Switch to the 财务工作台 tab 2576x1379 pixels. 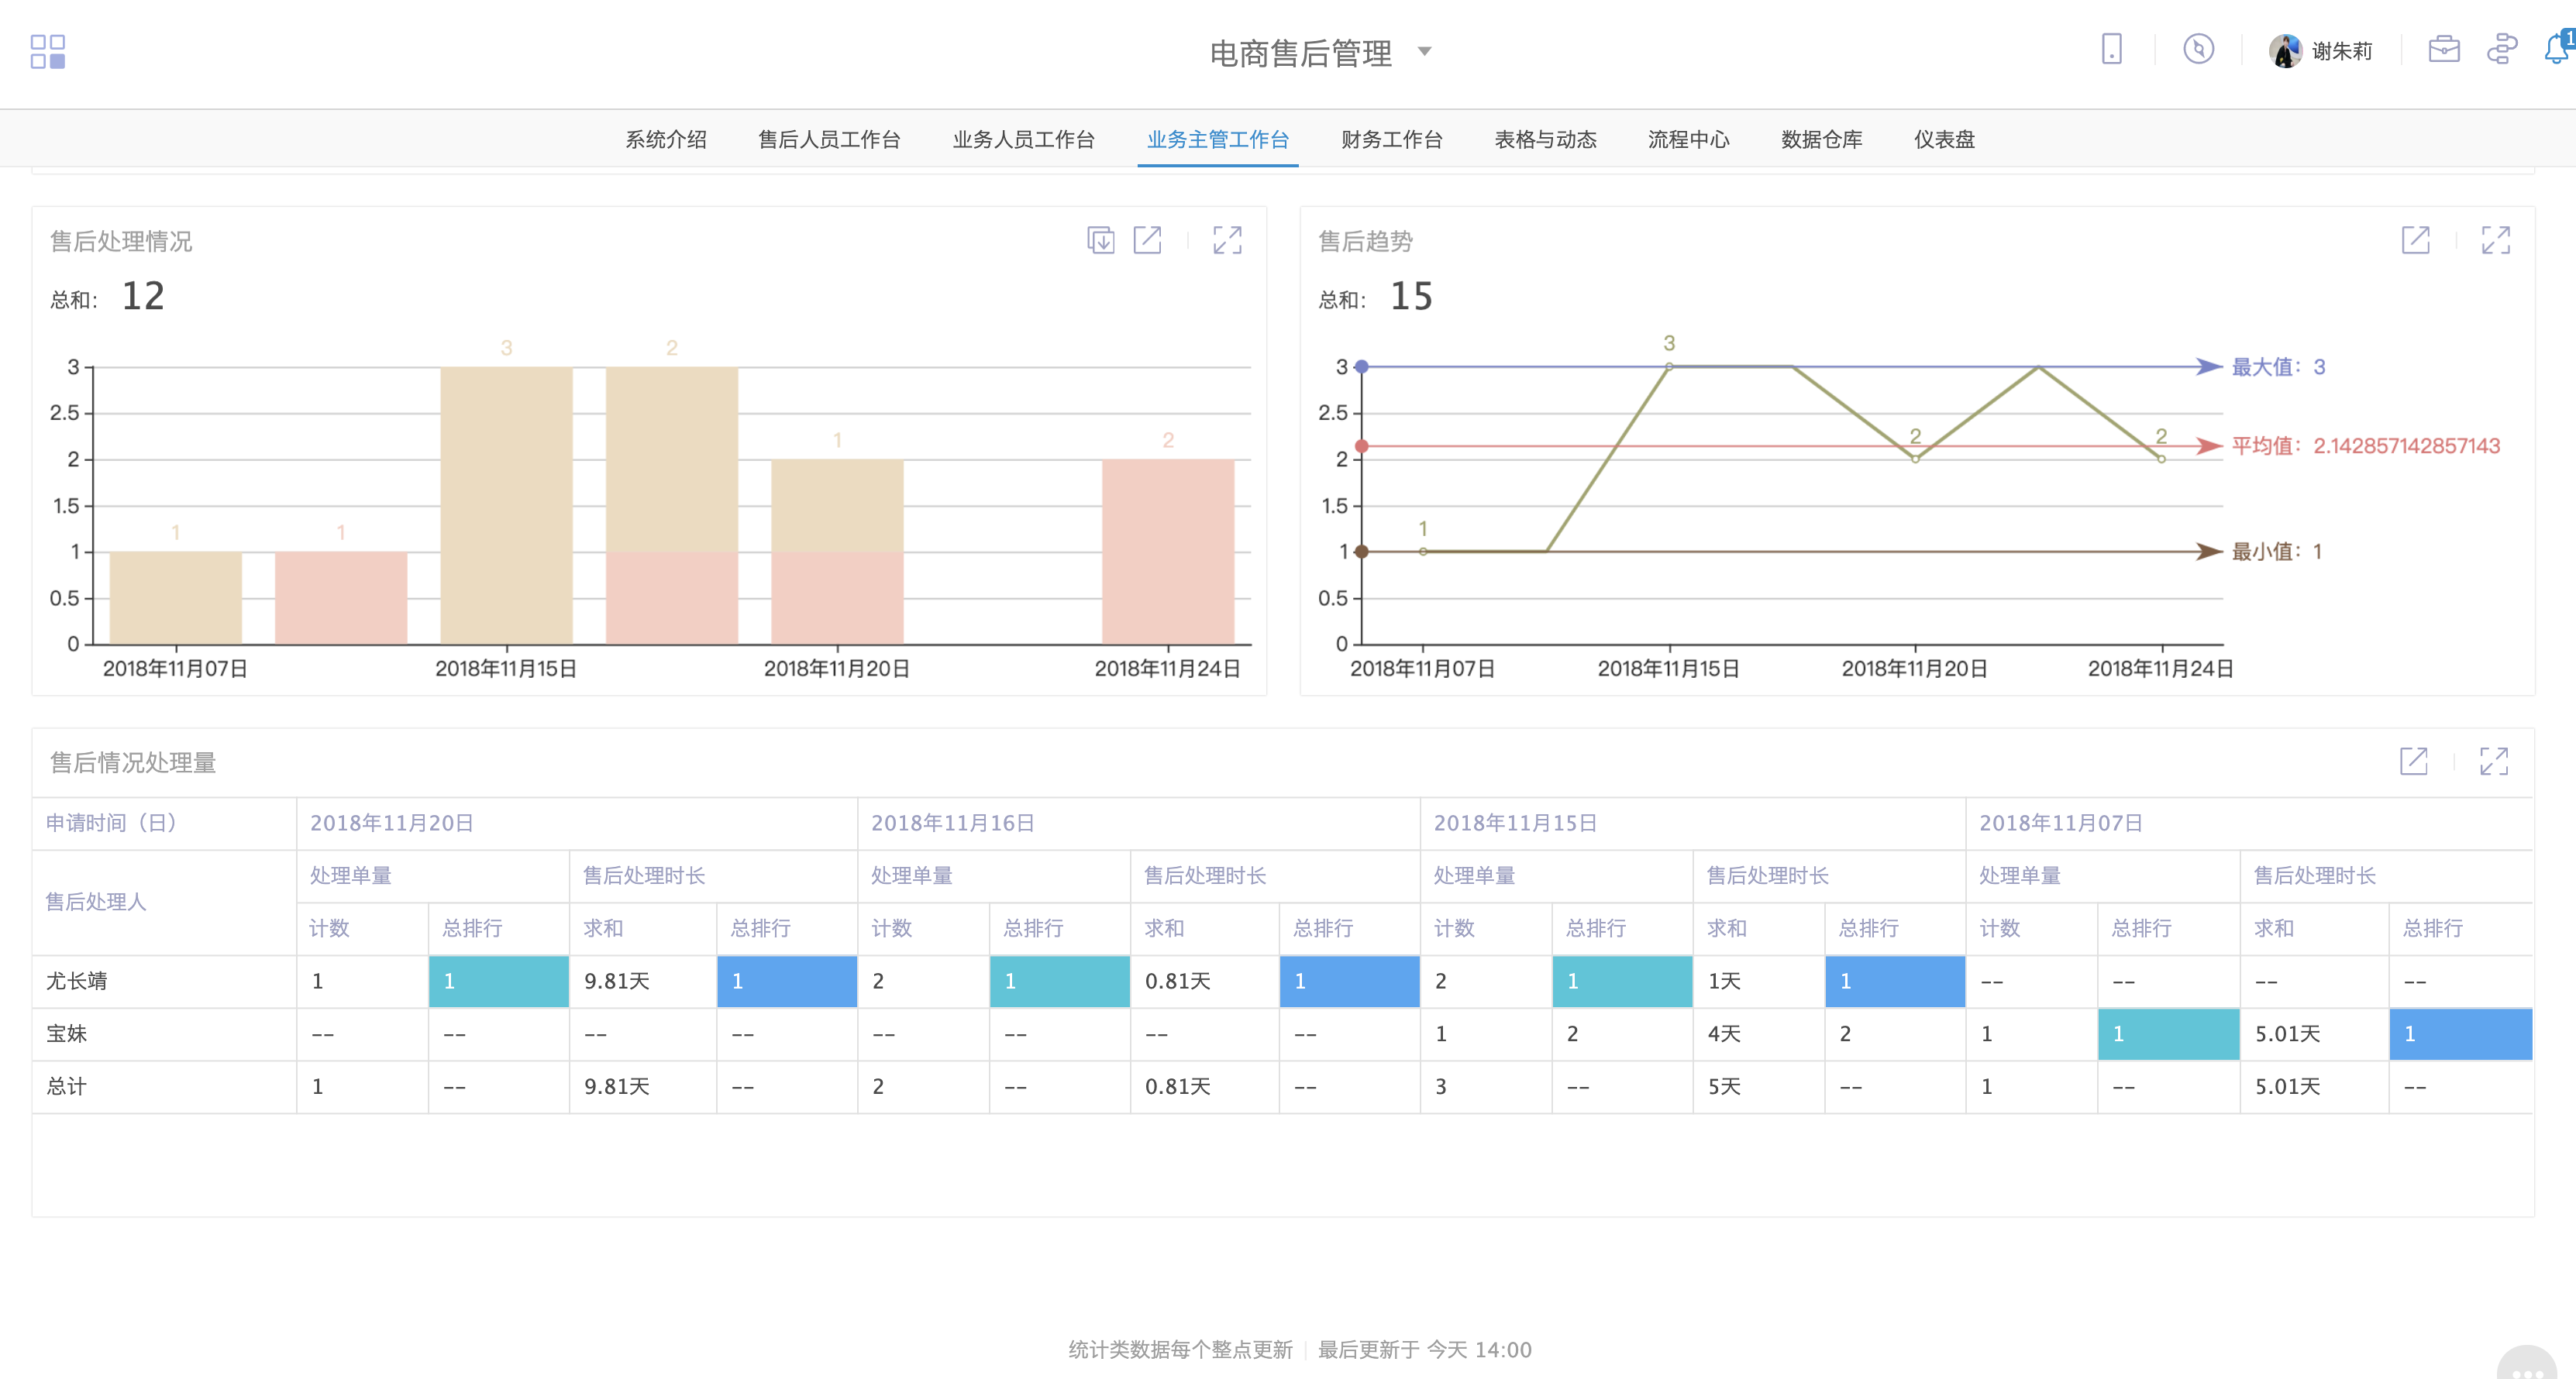click(x=1391, y=139)
